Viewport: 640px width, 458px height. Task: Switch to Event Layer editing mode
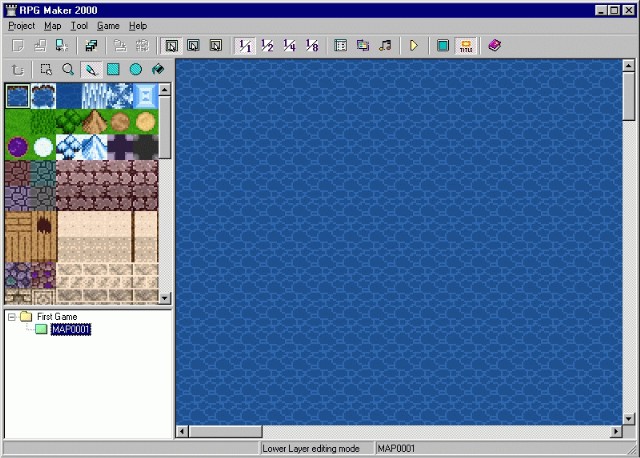pyautogui.click(x=216, y=45)
